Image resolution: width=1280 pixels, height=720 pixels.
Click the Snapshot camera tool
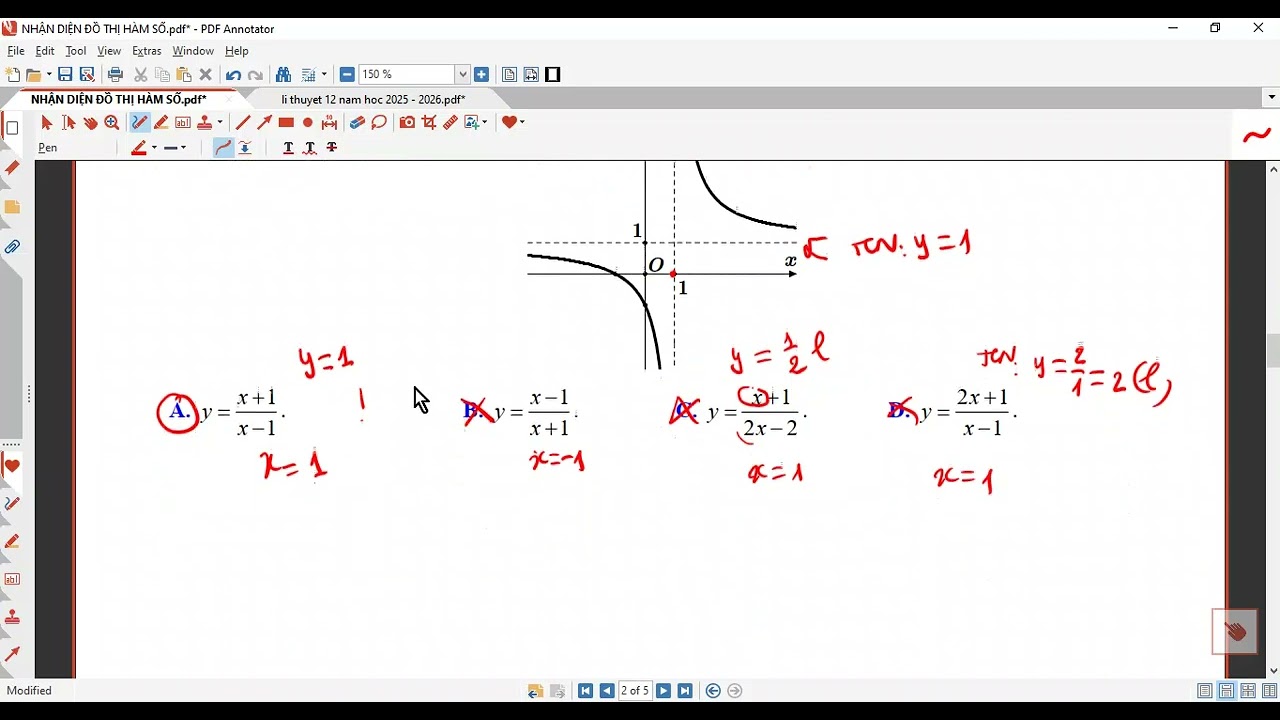407,123
